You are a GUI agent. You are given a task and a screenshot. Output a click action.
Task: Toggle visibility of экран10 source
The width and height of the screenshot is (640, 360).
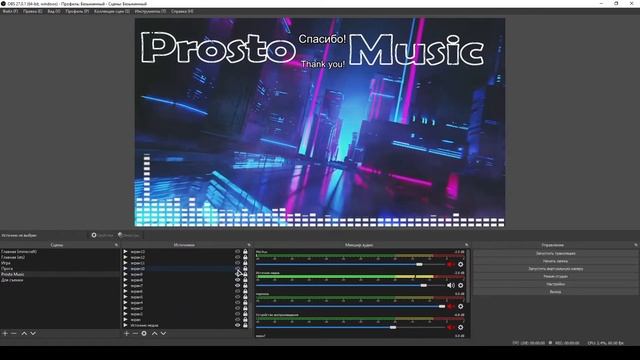tap(238, 269)
